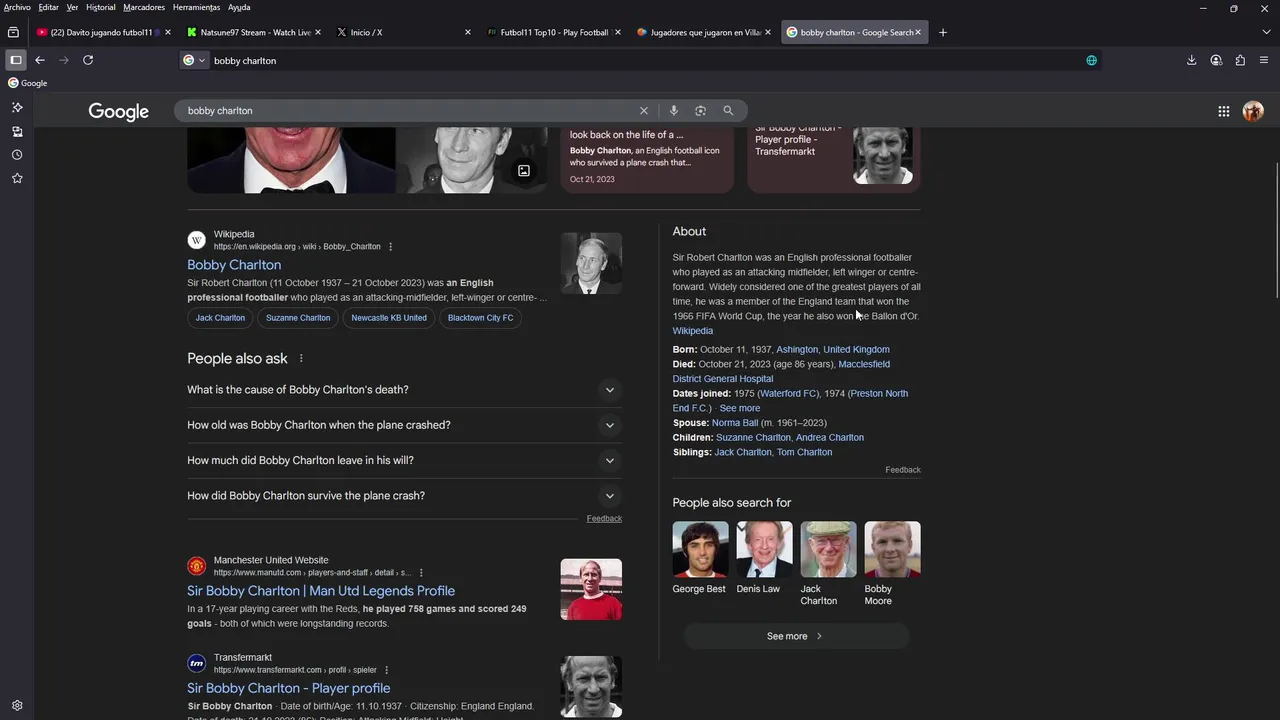Click See more people button
This screenshot has width=1280, height=720.
[796, 636]
